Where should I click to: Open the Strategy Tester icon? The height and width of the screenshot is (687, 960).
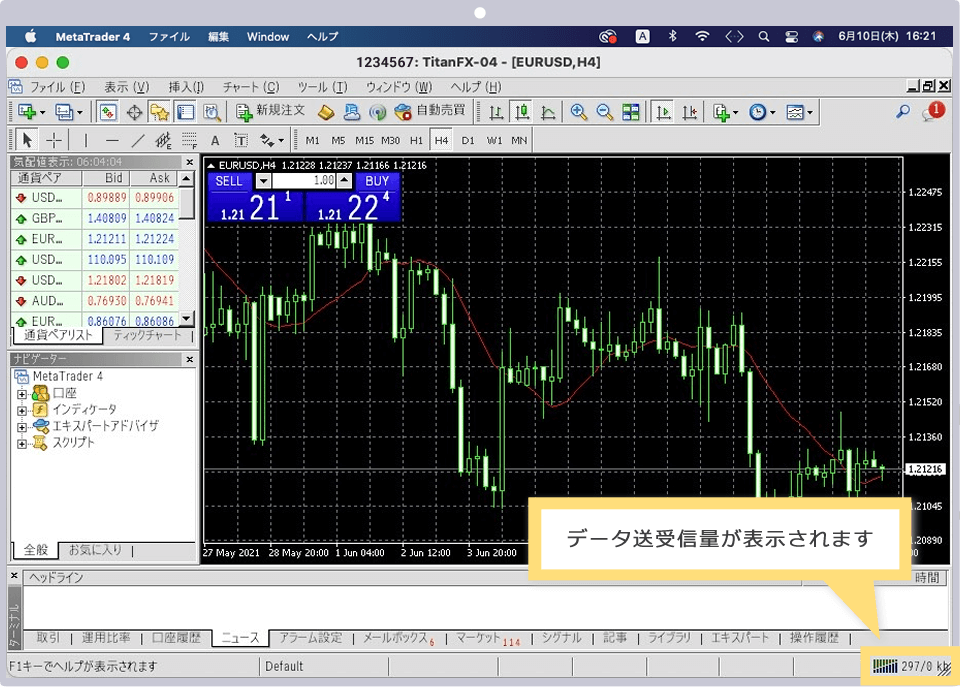(211, 112)
